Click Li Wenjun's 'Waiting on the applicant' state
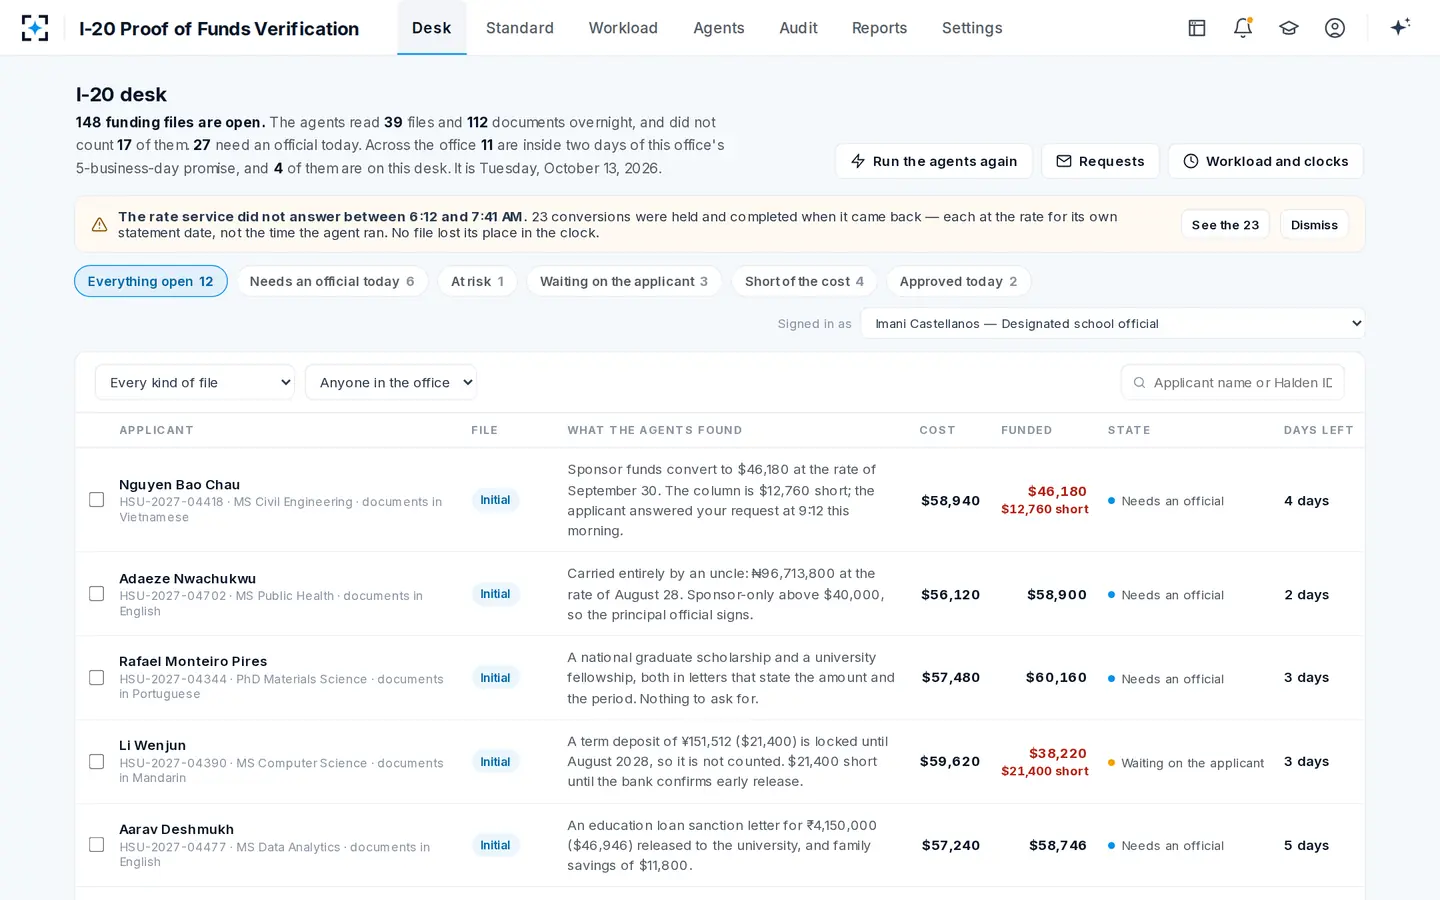 pyautogui.click(x=1186, y=763)
